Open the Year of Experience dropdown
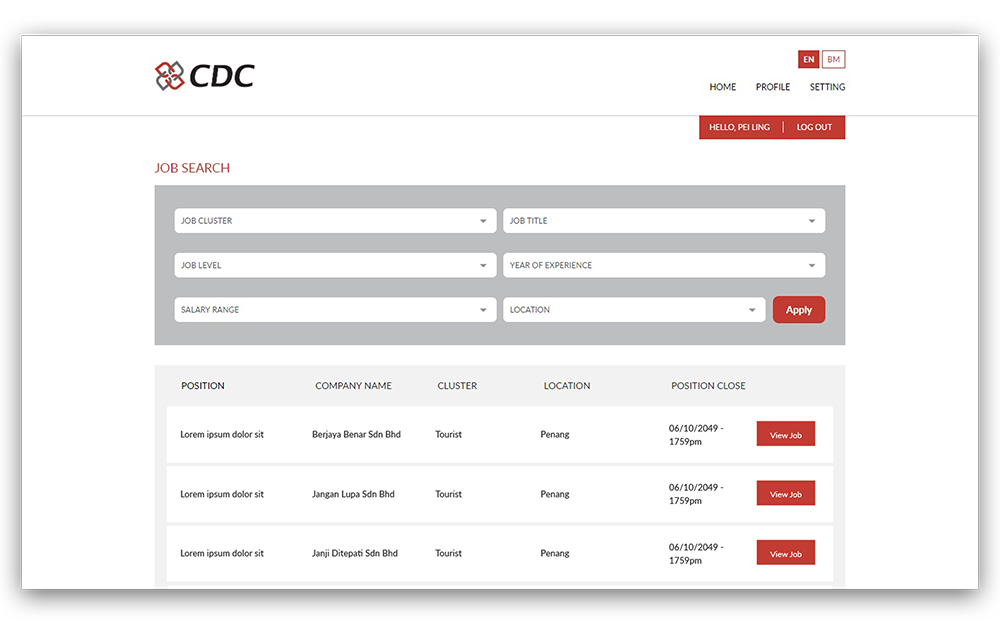The width and height of the screenshot is (1000, 625). click(x=663, y=266)
